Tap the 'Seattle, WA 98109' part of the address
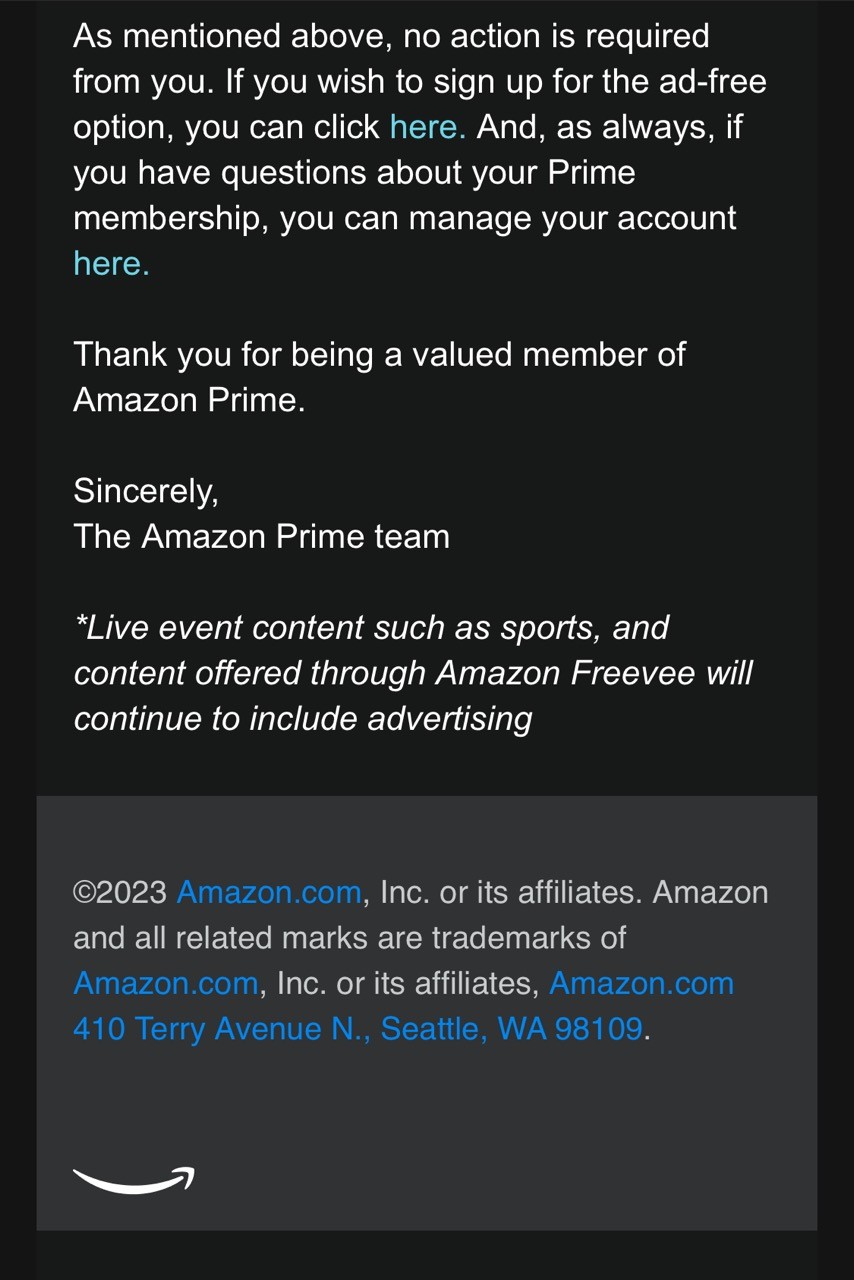Screen dimensions: 854x1280 (x=512, y=1029)
